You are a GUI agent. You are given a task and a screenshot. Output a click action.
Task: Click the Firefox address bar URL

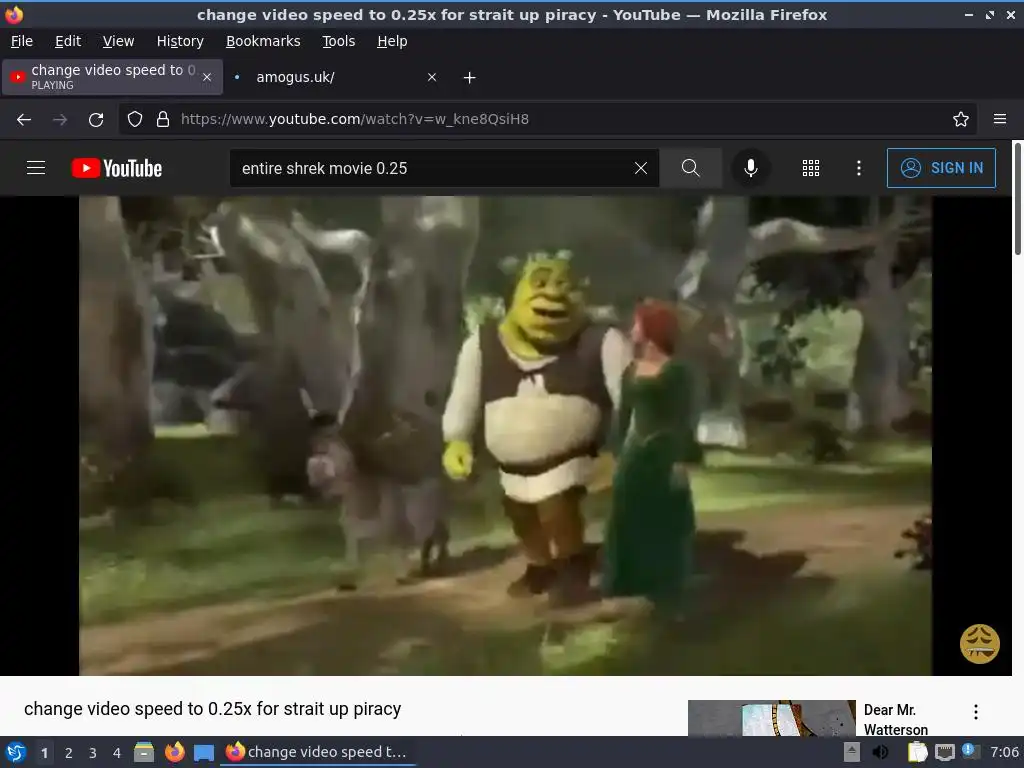tap(355, 119)
